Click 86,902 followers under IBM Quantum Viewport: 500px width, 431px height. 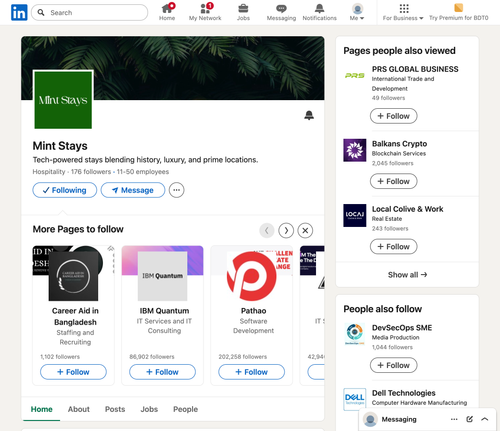pos(152,357)
